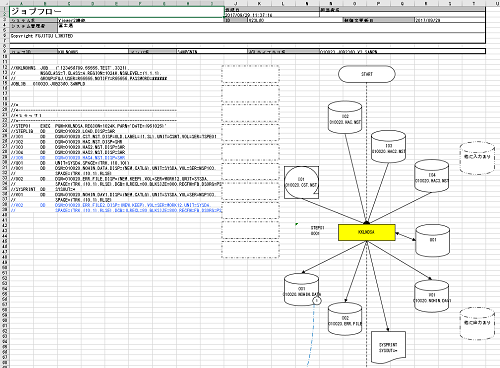Select the O02 ERR.FILE cylinder shape
500x368 pixels.
point(345,319)
